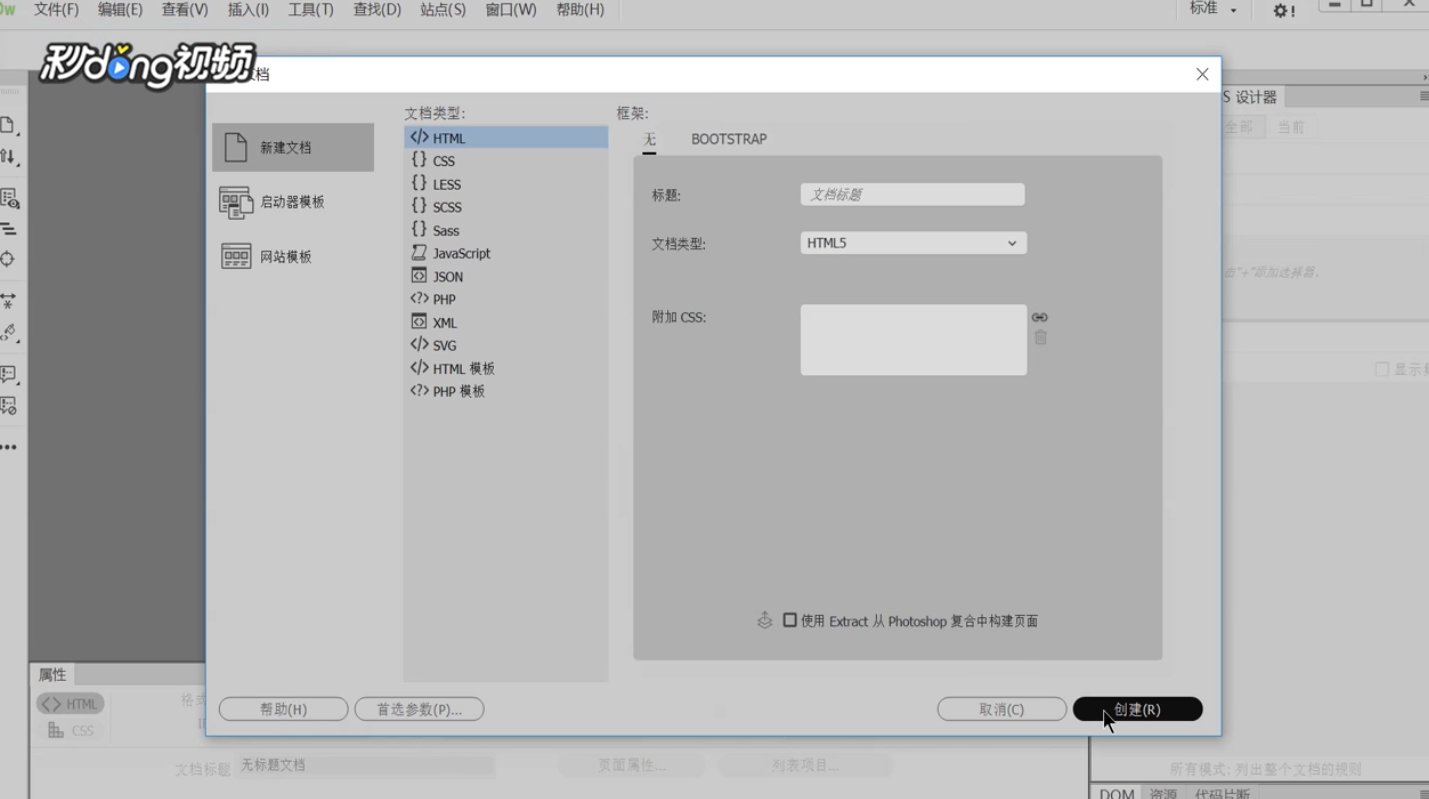Click the remove comment toolbar icon
Viewport: 1429px width, 799px height.
click(x=8, y=405)
